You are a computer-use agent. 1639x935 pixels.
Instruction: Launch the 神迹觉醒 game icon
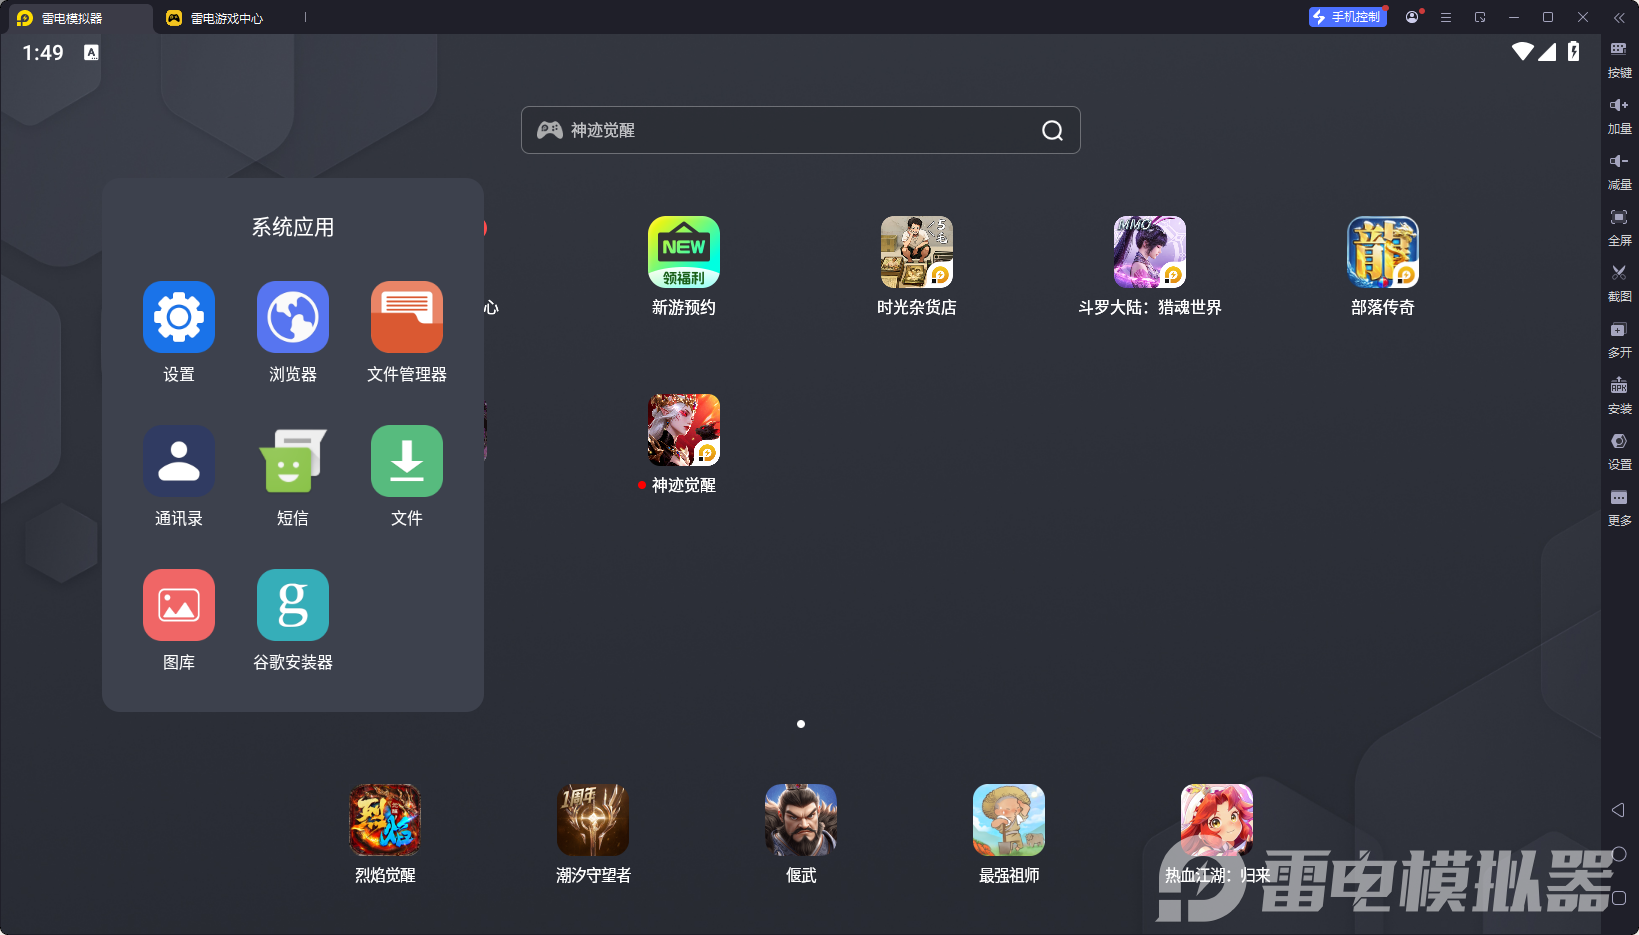(684, 430)
